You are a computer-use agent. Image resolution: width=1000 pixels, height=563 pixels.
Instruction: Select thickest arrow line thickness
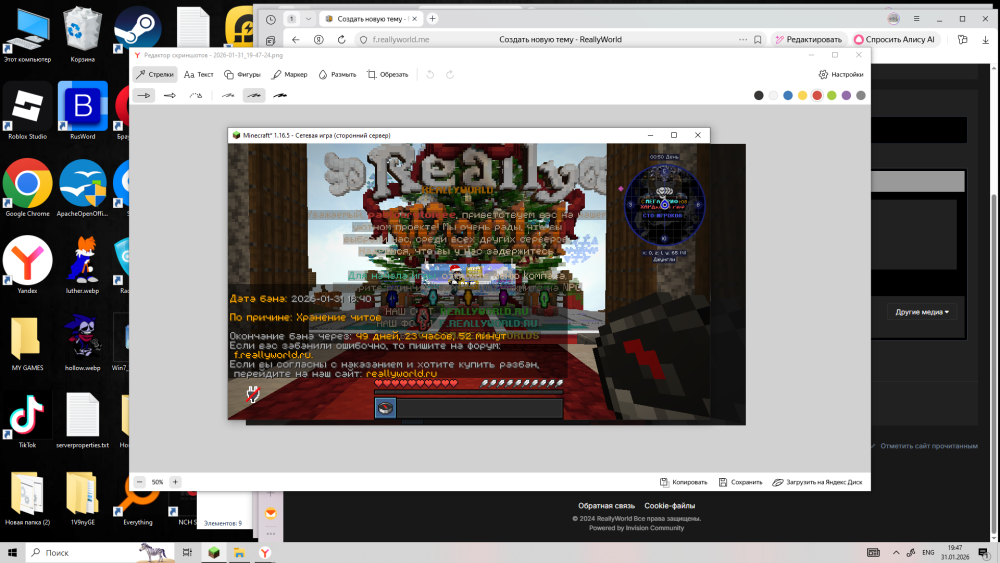click(280, 96)
